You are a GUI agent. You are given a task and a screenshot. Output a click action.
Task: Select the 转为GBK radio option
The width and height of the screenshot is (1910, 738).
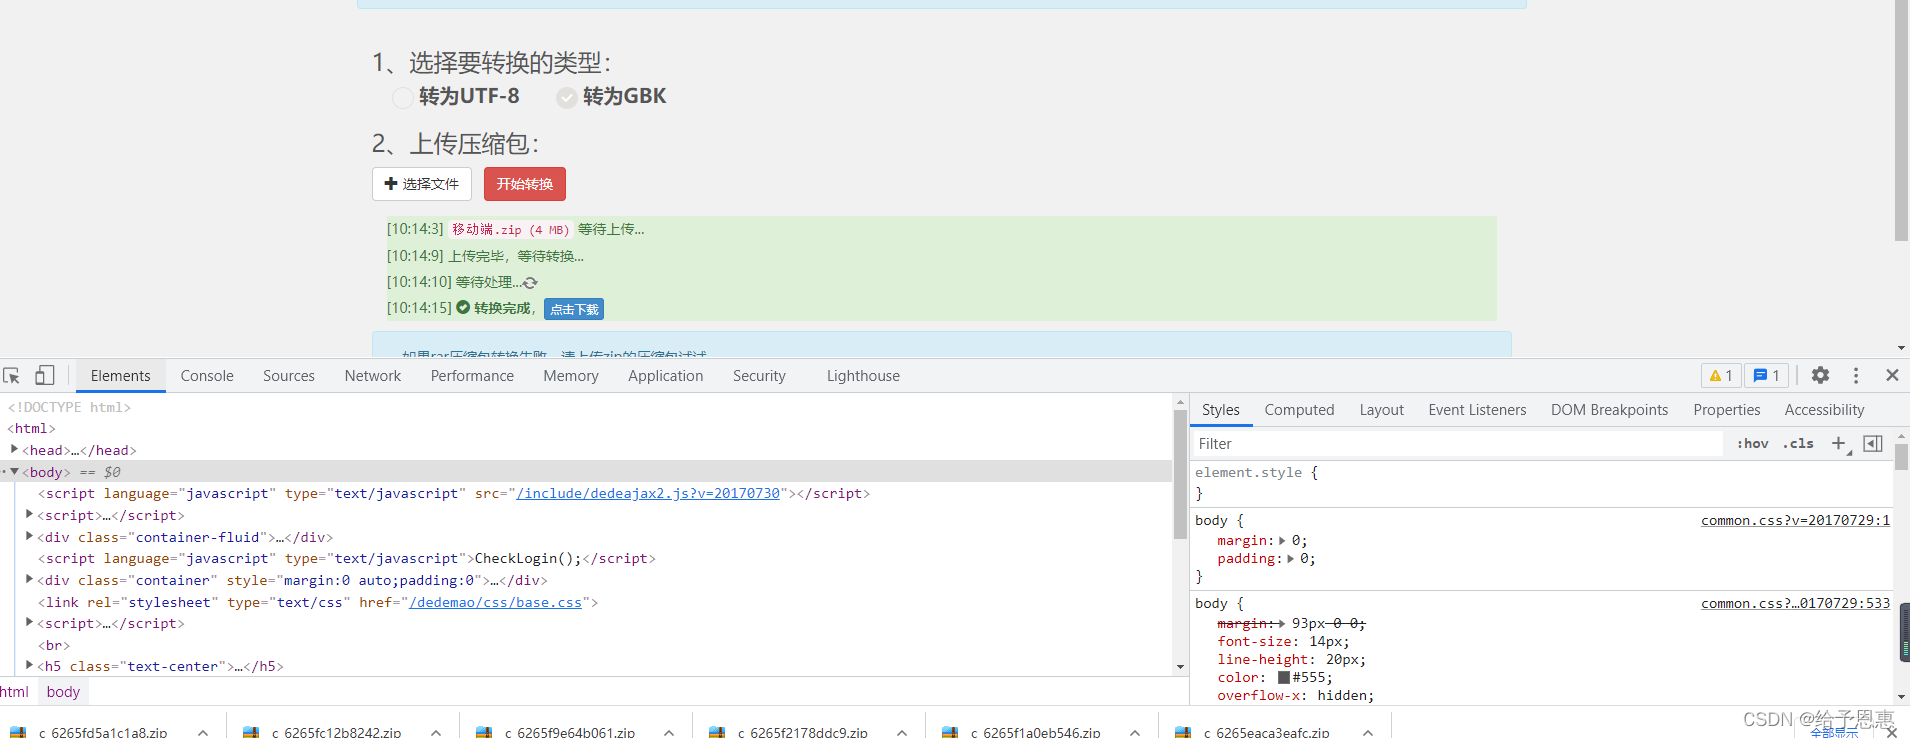pyautogui.click(x=566, y=97)
